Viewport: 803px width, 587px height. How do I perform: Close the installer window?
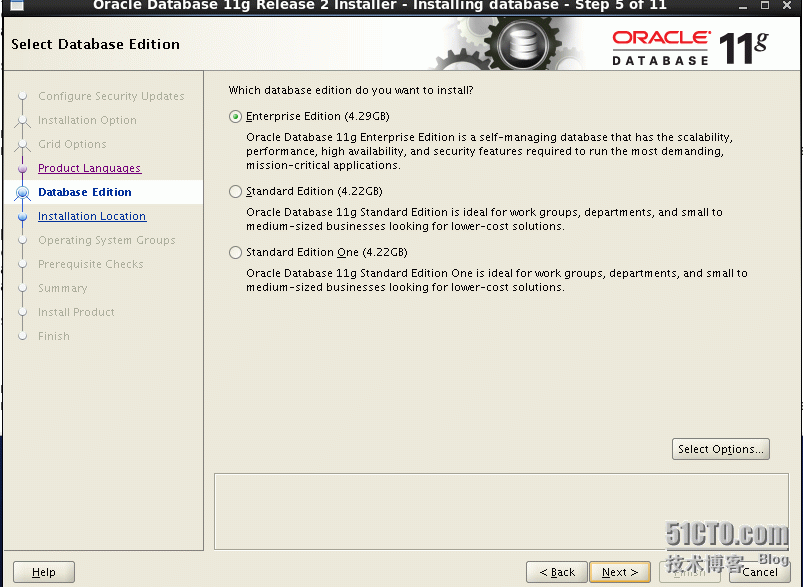coord(787,5)
